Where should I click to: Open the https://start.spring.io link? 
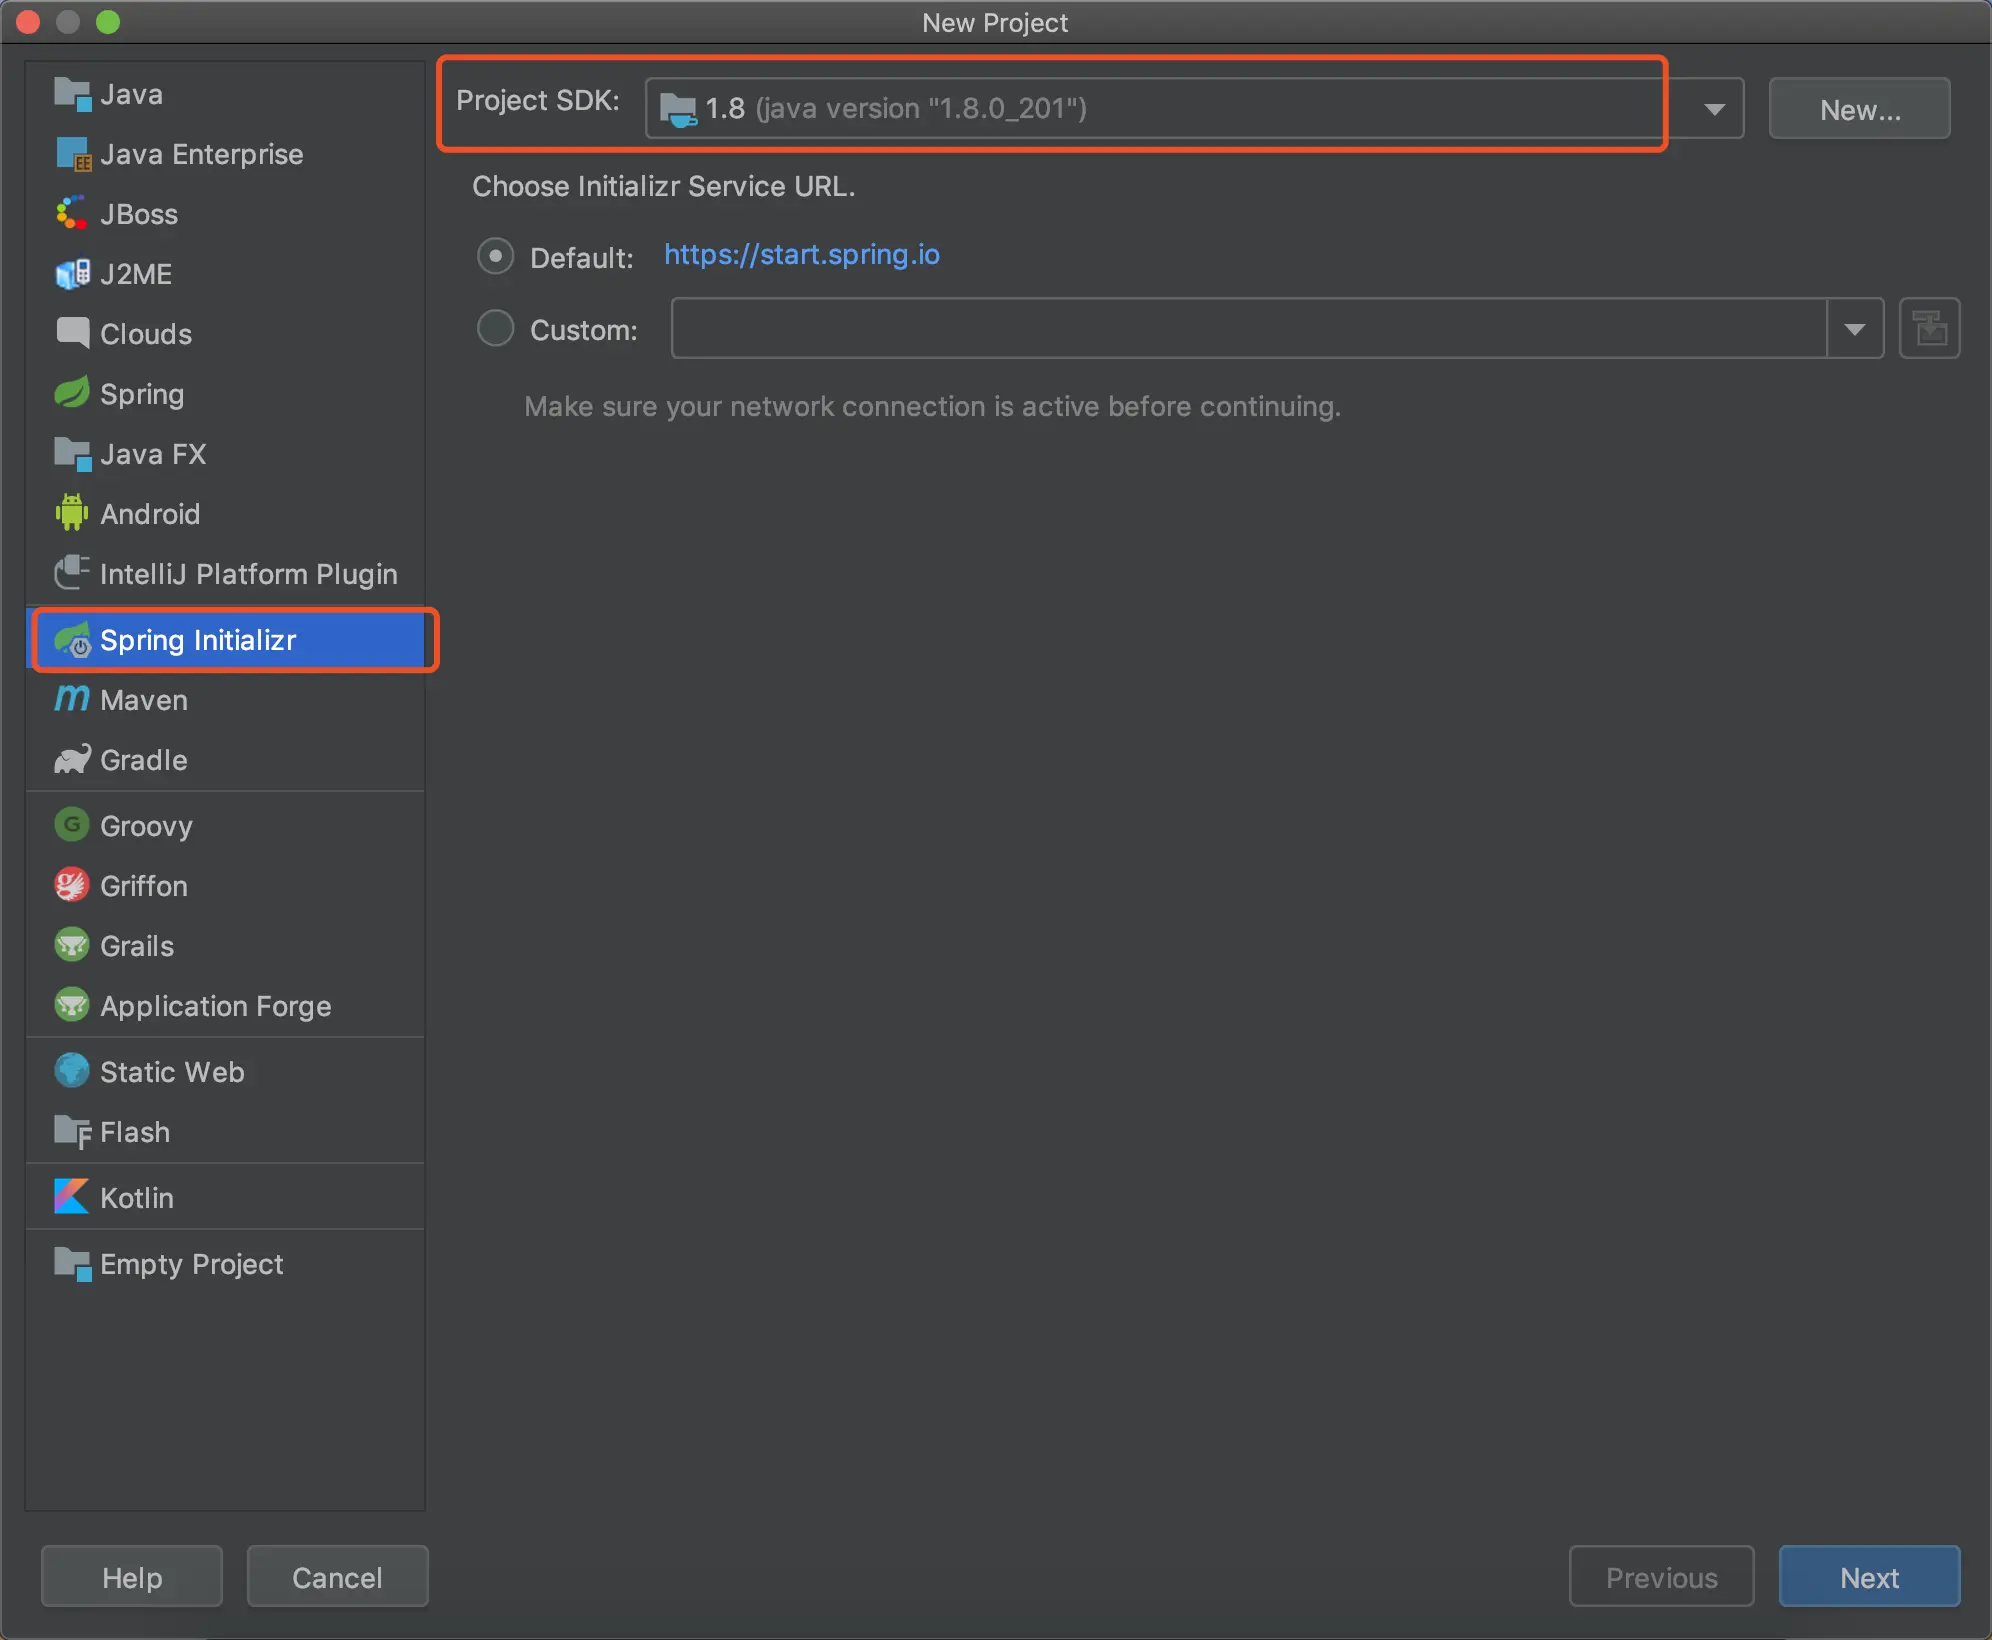[x=802, y=254]
